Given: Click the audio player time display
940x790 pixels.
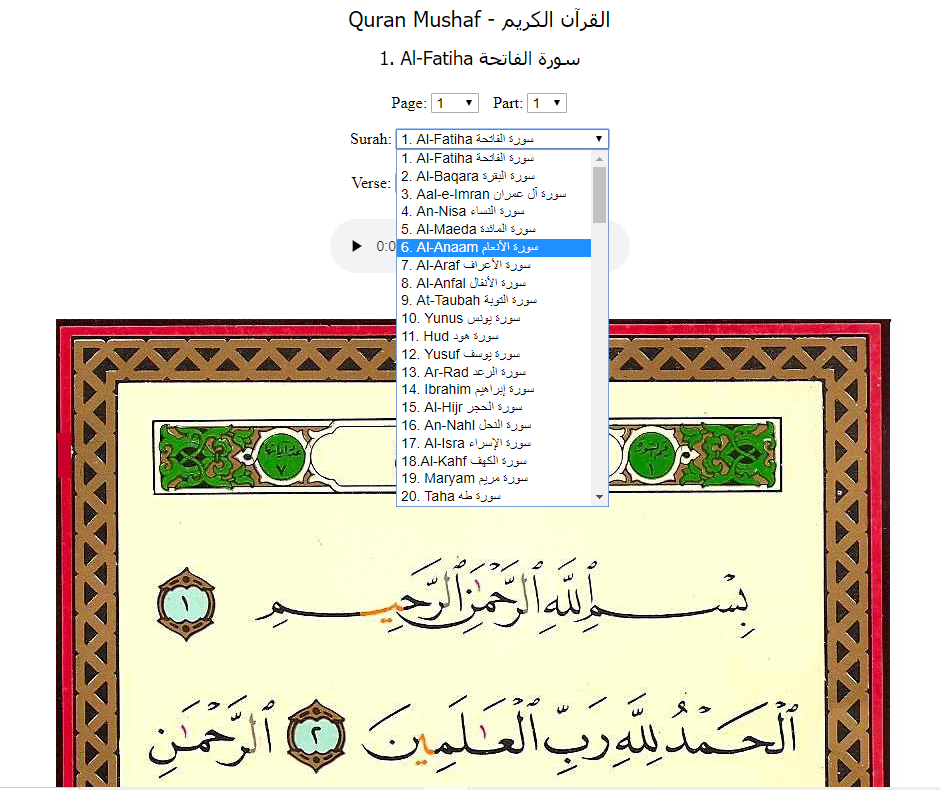Looking at the screenshot, I should click(x=385, y=246).
